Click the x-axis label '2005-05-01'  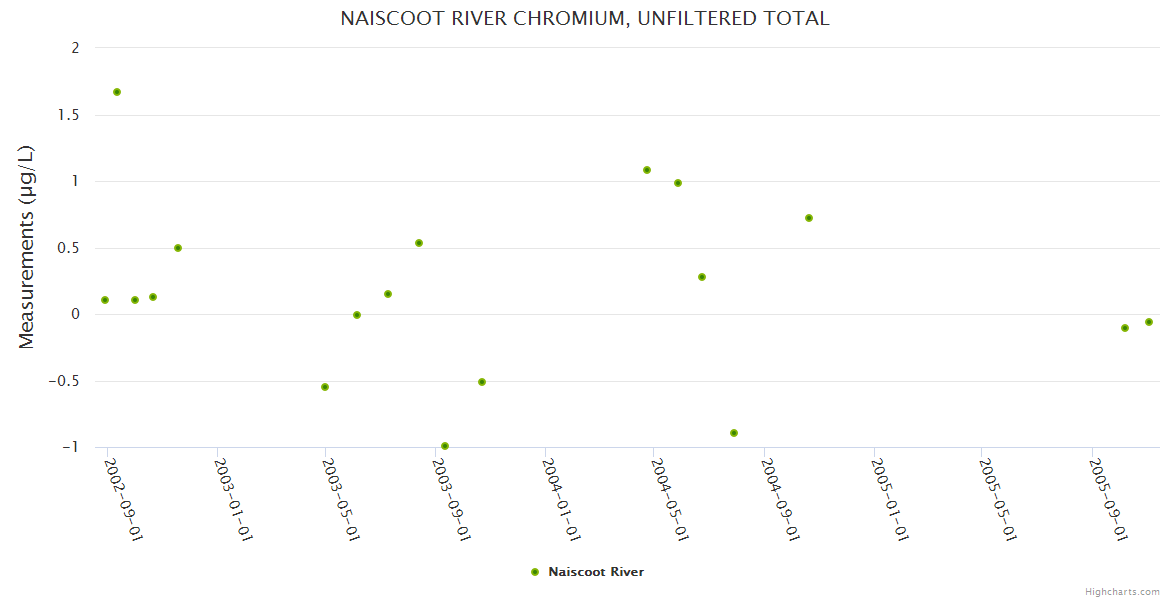point(997,499)
